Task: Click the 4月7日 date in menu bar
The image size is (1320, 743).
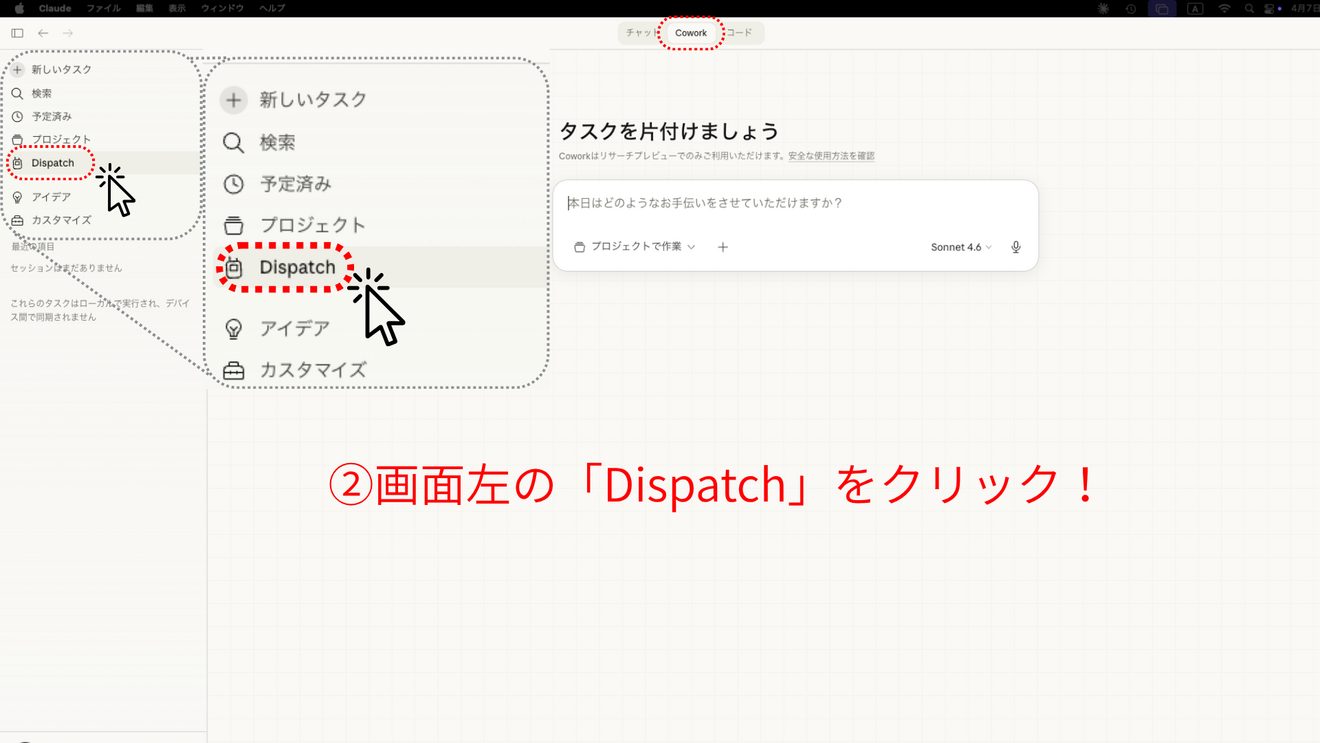Action: pyautogui.click(x=1305, y=8)
